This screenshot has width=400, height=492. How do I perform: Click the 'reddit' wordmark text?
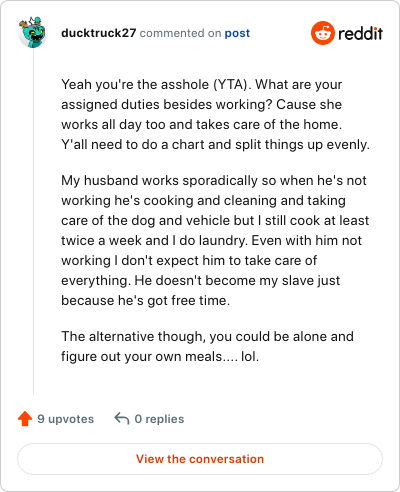click(360, 33)
